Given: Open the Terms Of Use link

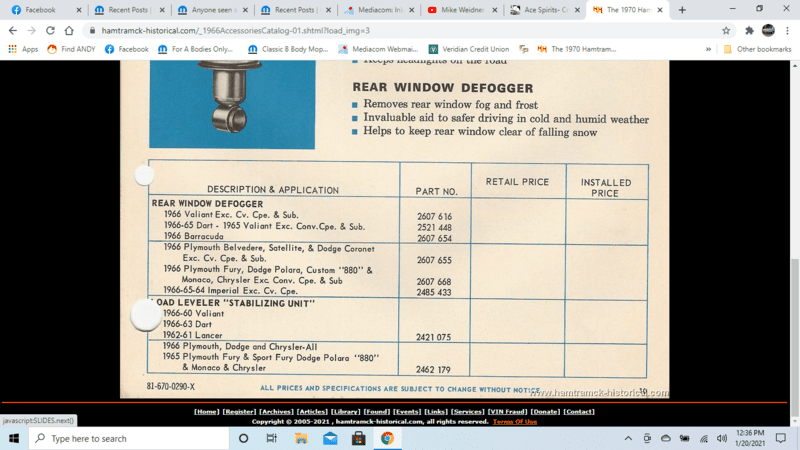Looking at the screenshot, I should point(514,421).
